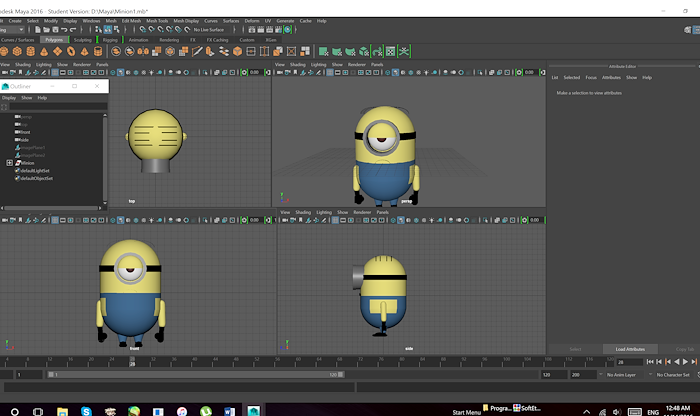Click frame 60 on the time slider
The height and width of the screenshot is (416, 700).
click(298, 362)
